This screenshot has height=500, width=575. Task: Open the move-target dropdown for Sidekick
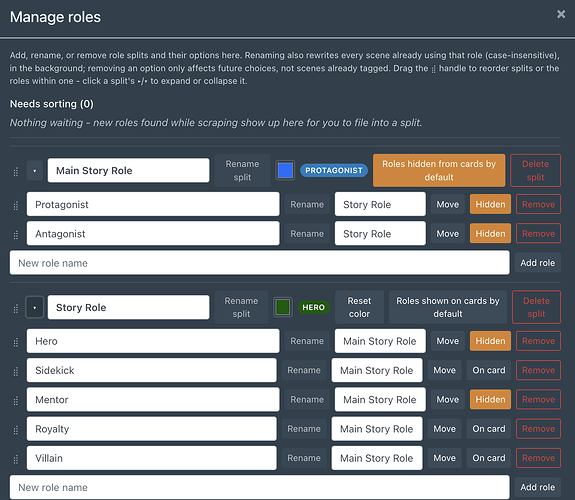(x=377, y=370)
